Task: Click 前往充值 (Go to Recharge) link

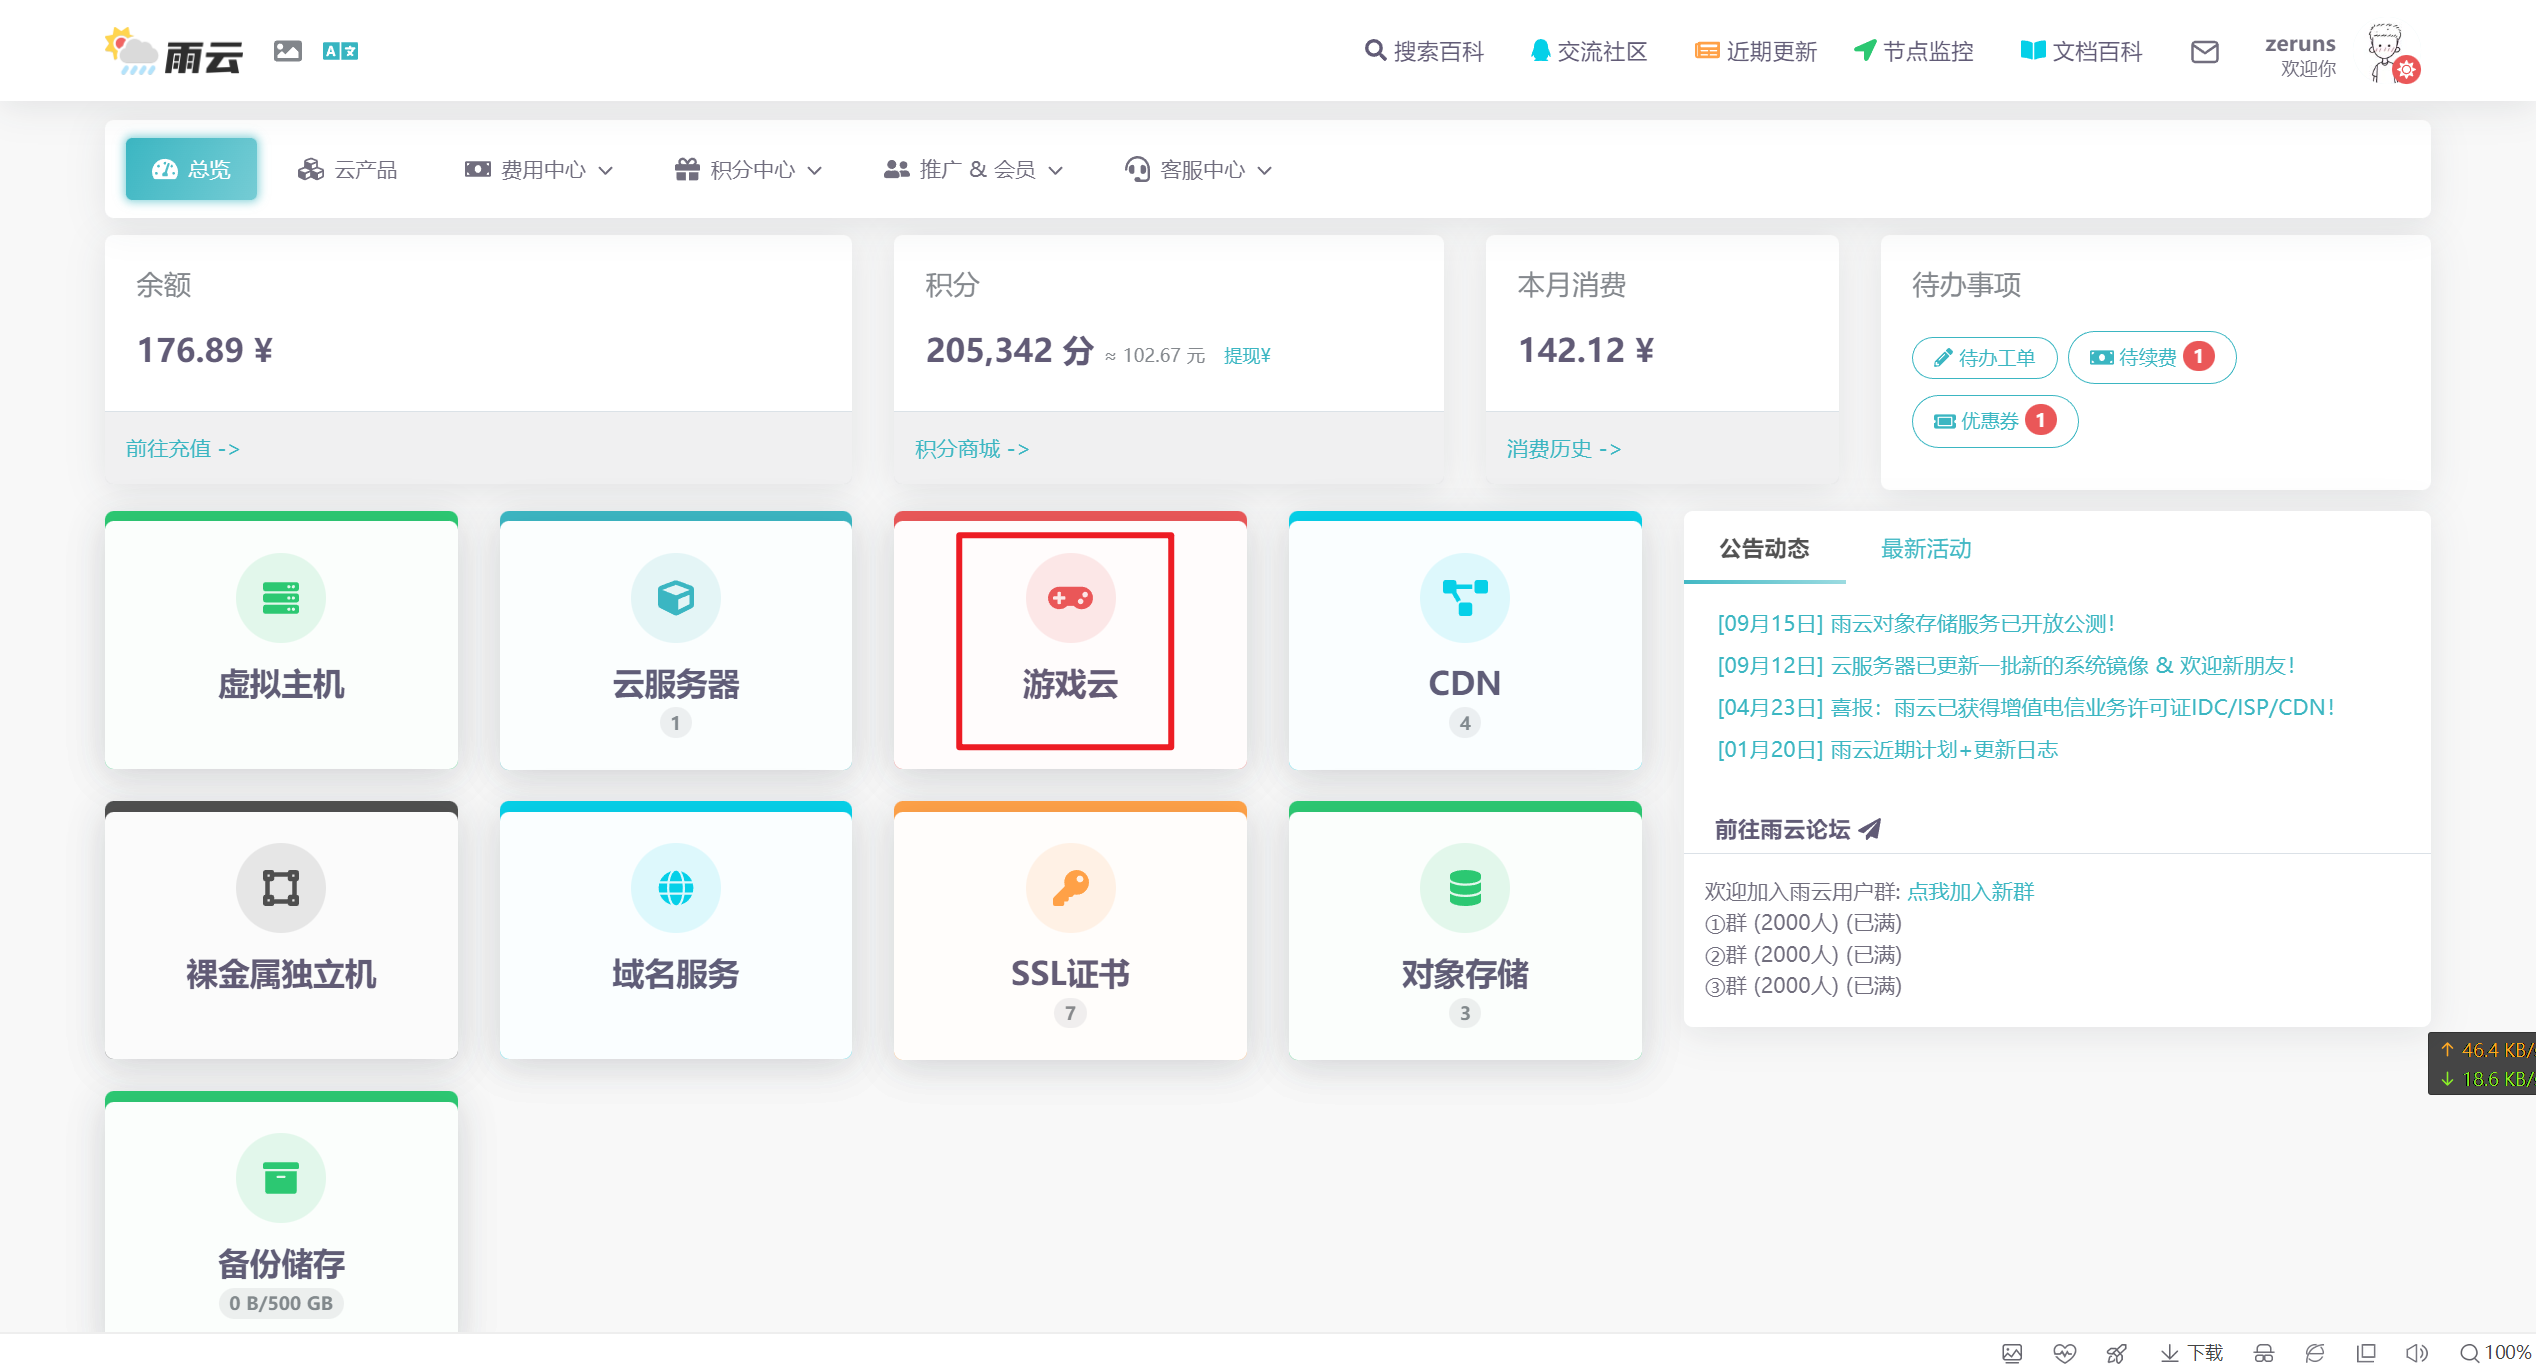Action: 182,448
